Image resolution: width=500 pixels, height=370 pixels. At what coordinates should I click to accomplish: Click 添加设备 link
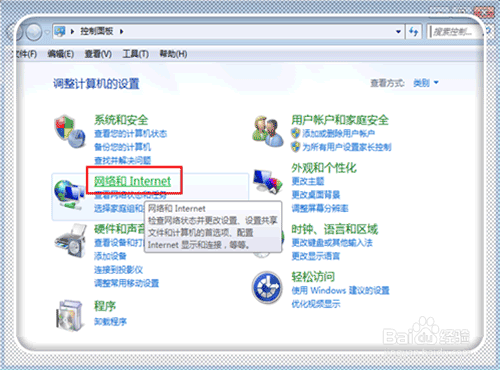(110, 256)
